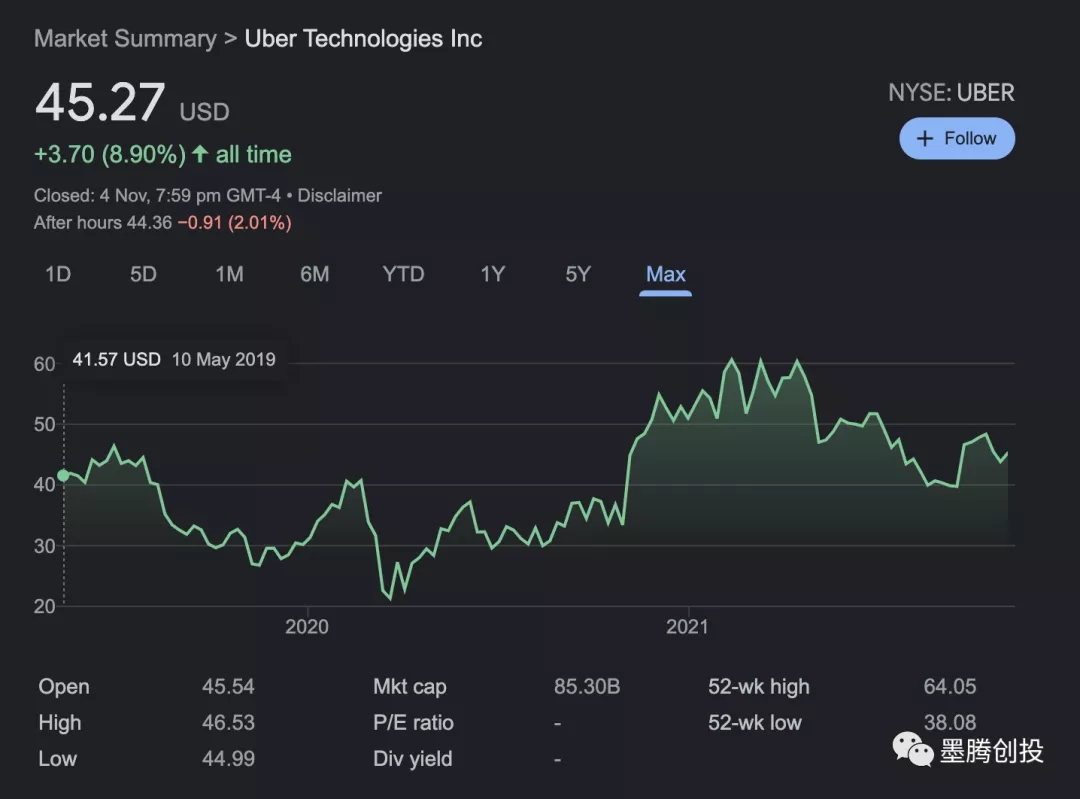Click the 2020 label on chart axis
The image size is (1080, 799).
(x=306, y=627)
